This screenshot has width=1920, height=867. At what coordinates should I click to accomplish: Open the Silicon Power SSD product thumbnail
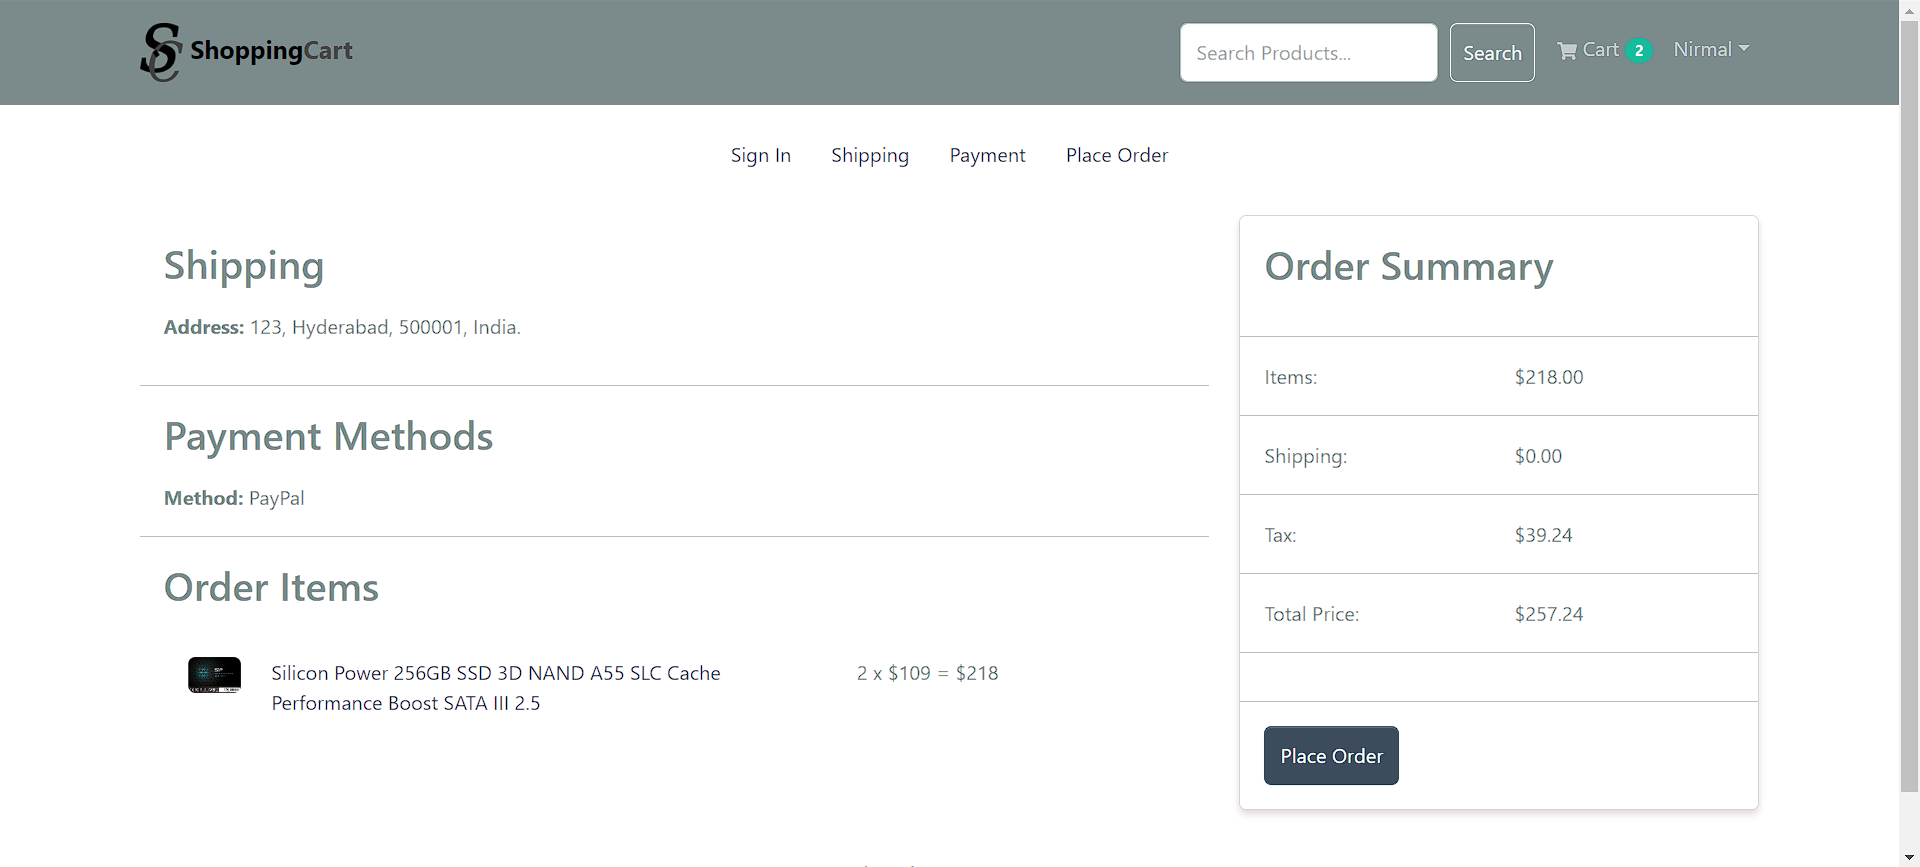(x=214, y=675)
